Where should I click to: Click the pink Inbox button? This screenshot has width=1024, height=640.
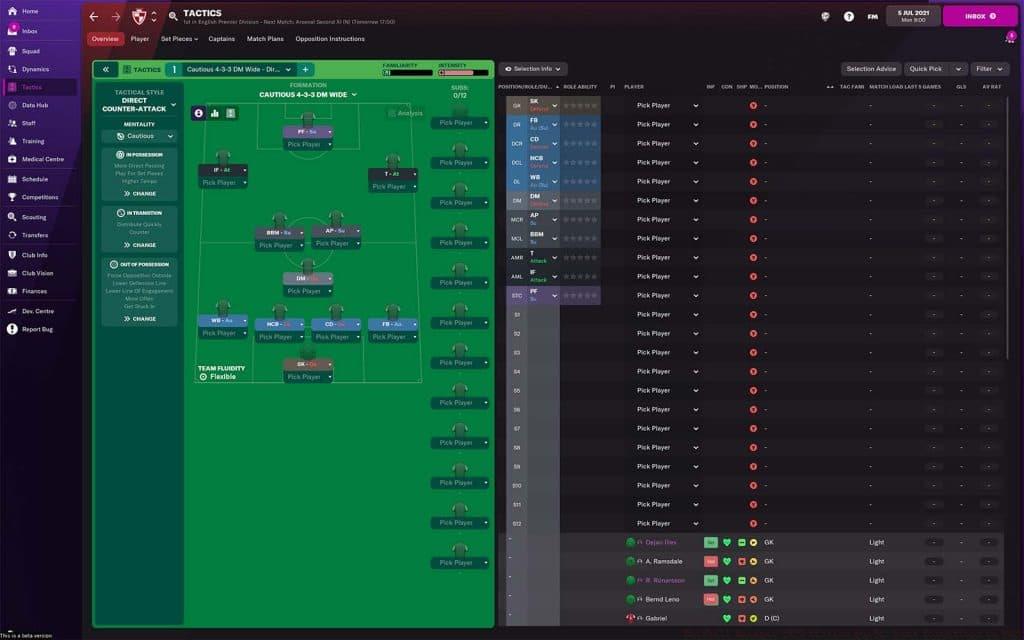click(979, 17)
